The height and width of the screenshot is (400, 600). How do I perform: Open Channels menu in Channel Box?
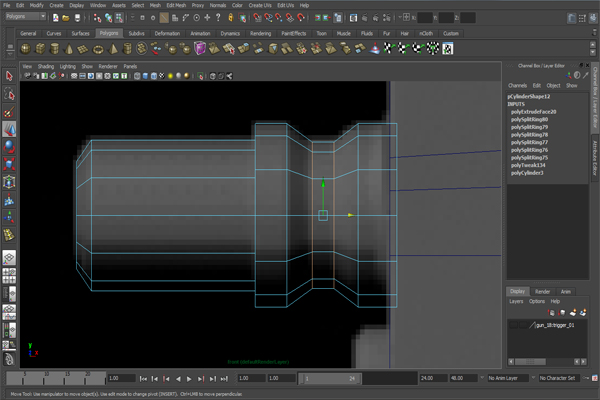517,86
